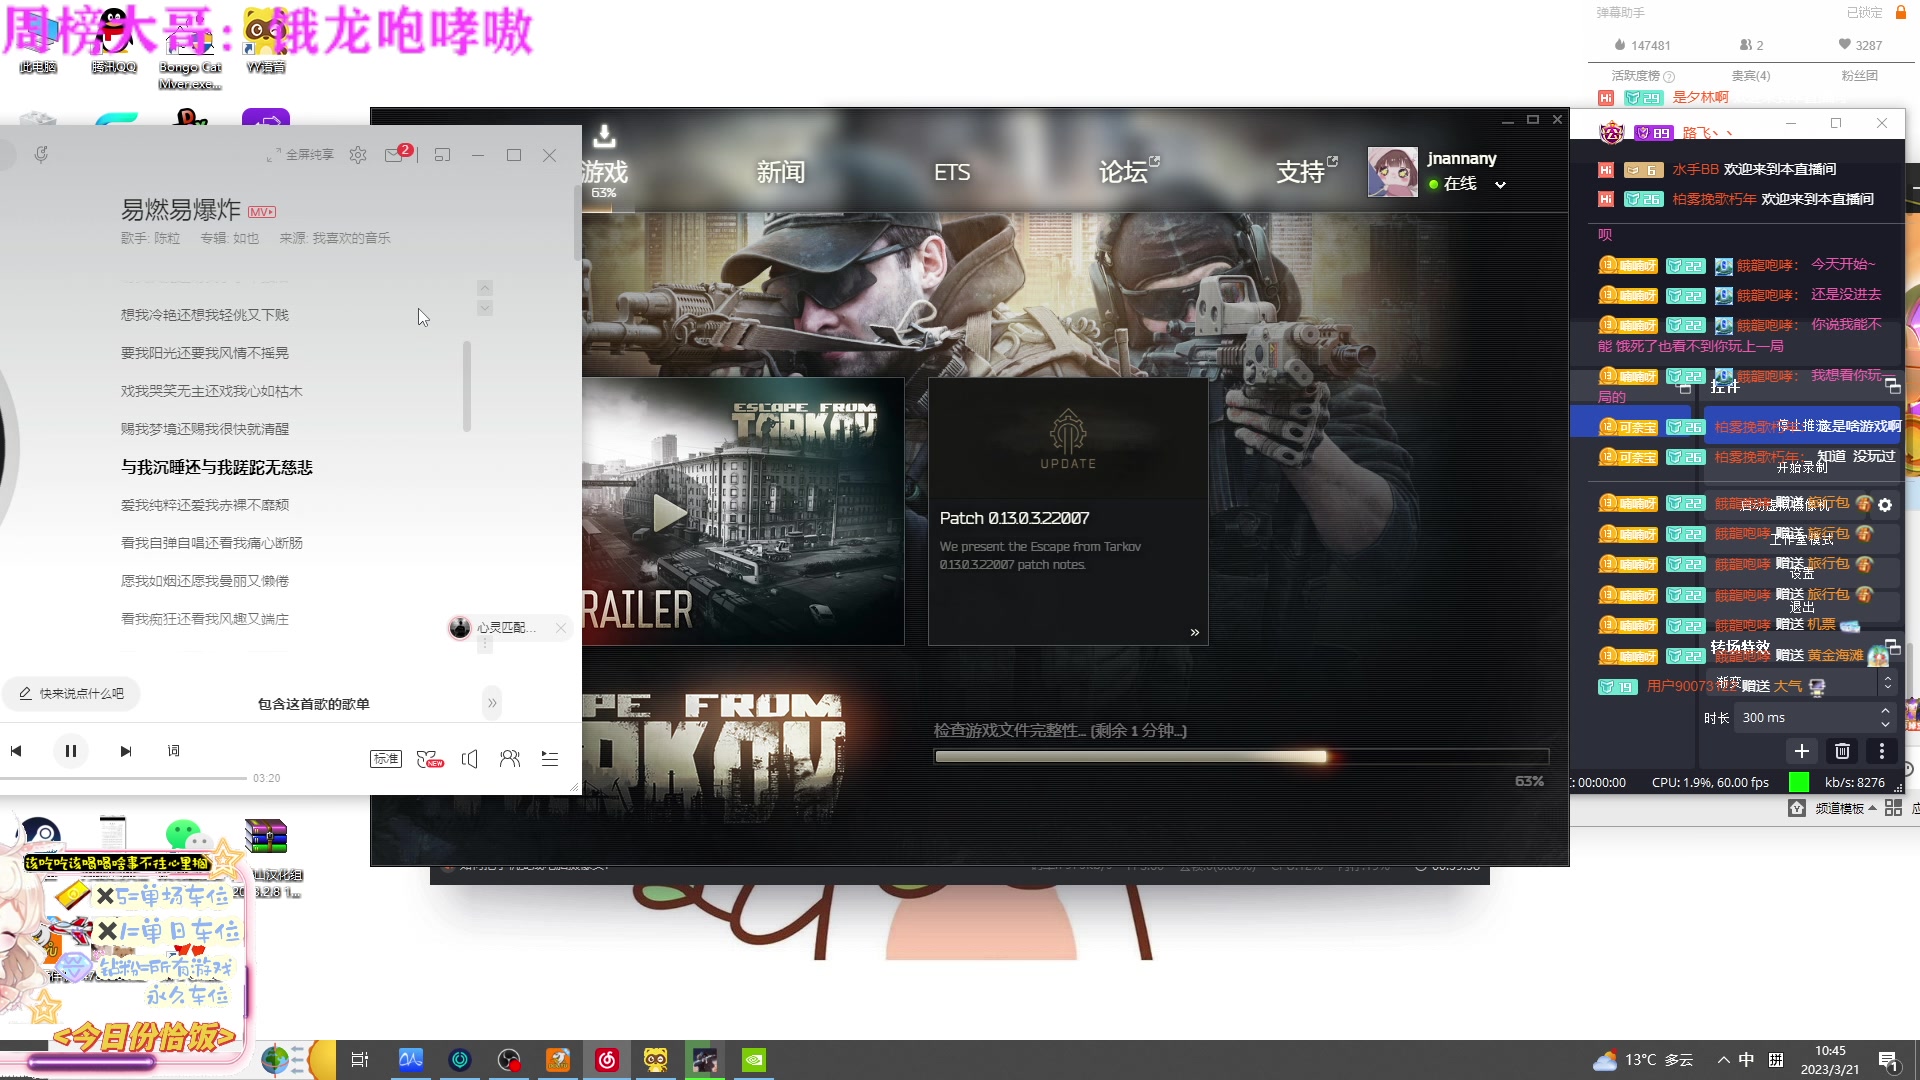Pause the playing song

(x=71, y=751)
